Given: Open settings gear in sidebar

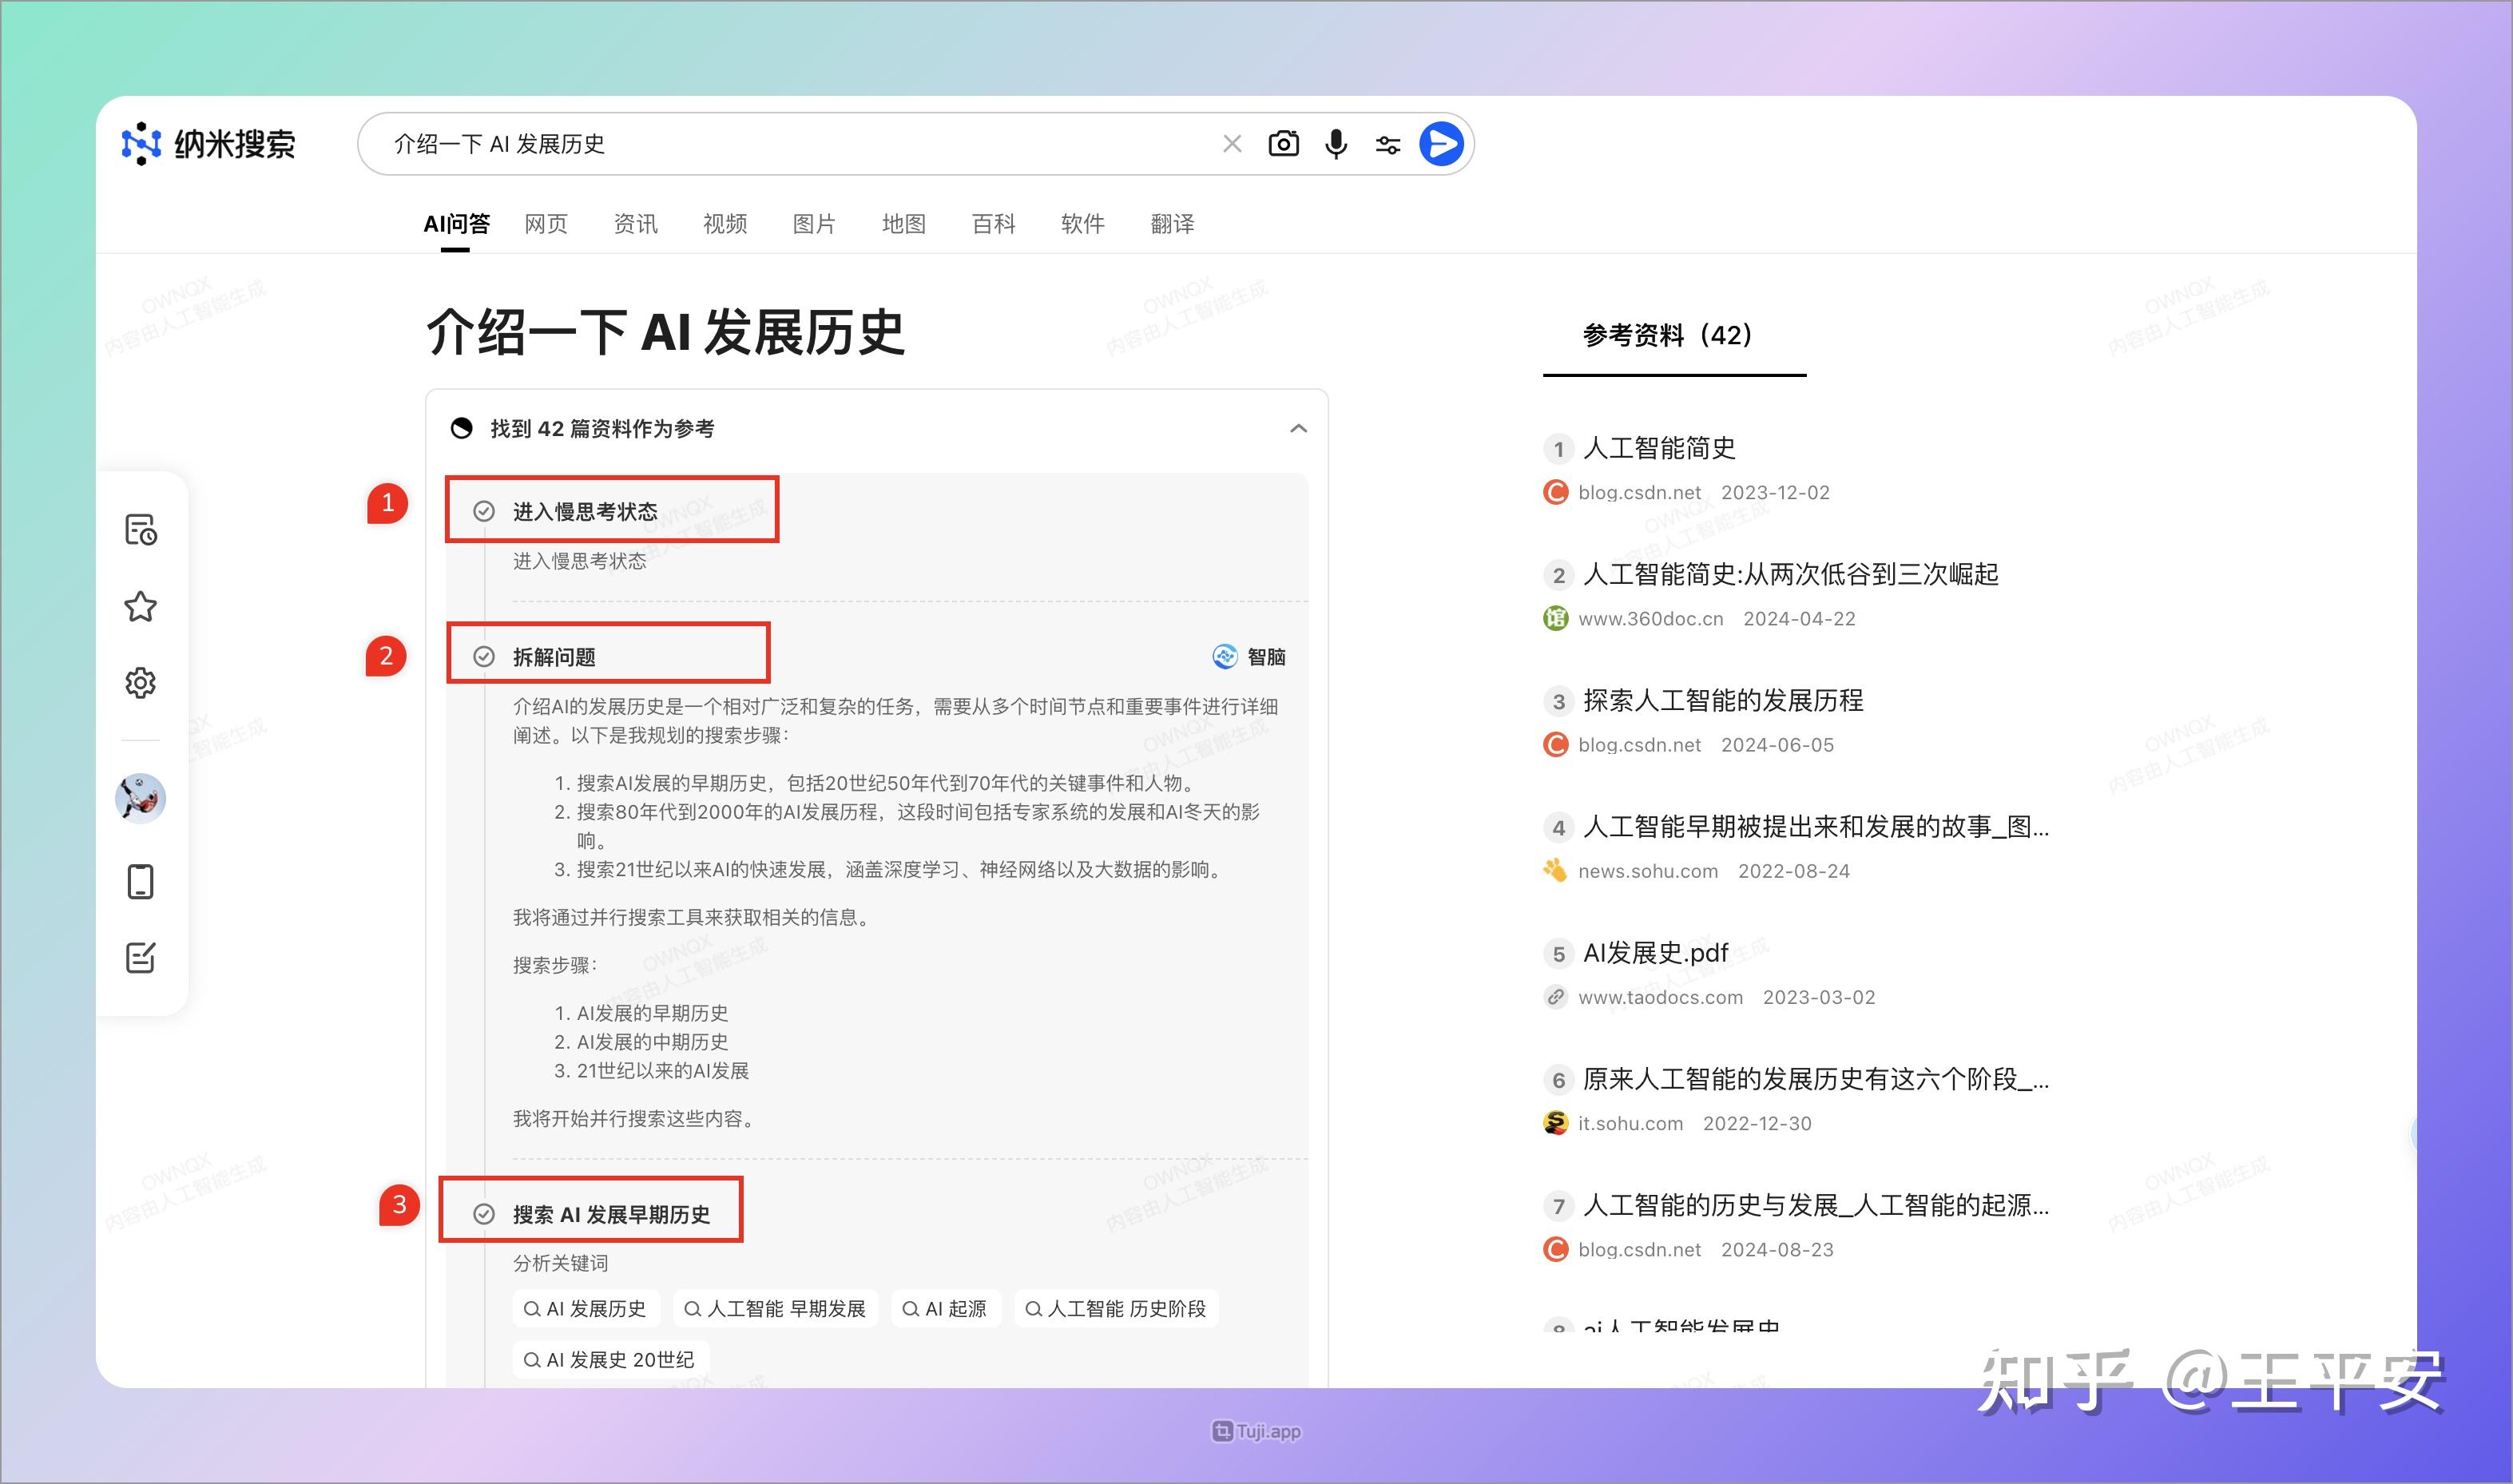Looking at the screenshot, I should point(141,683).
